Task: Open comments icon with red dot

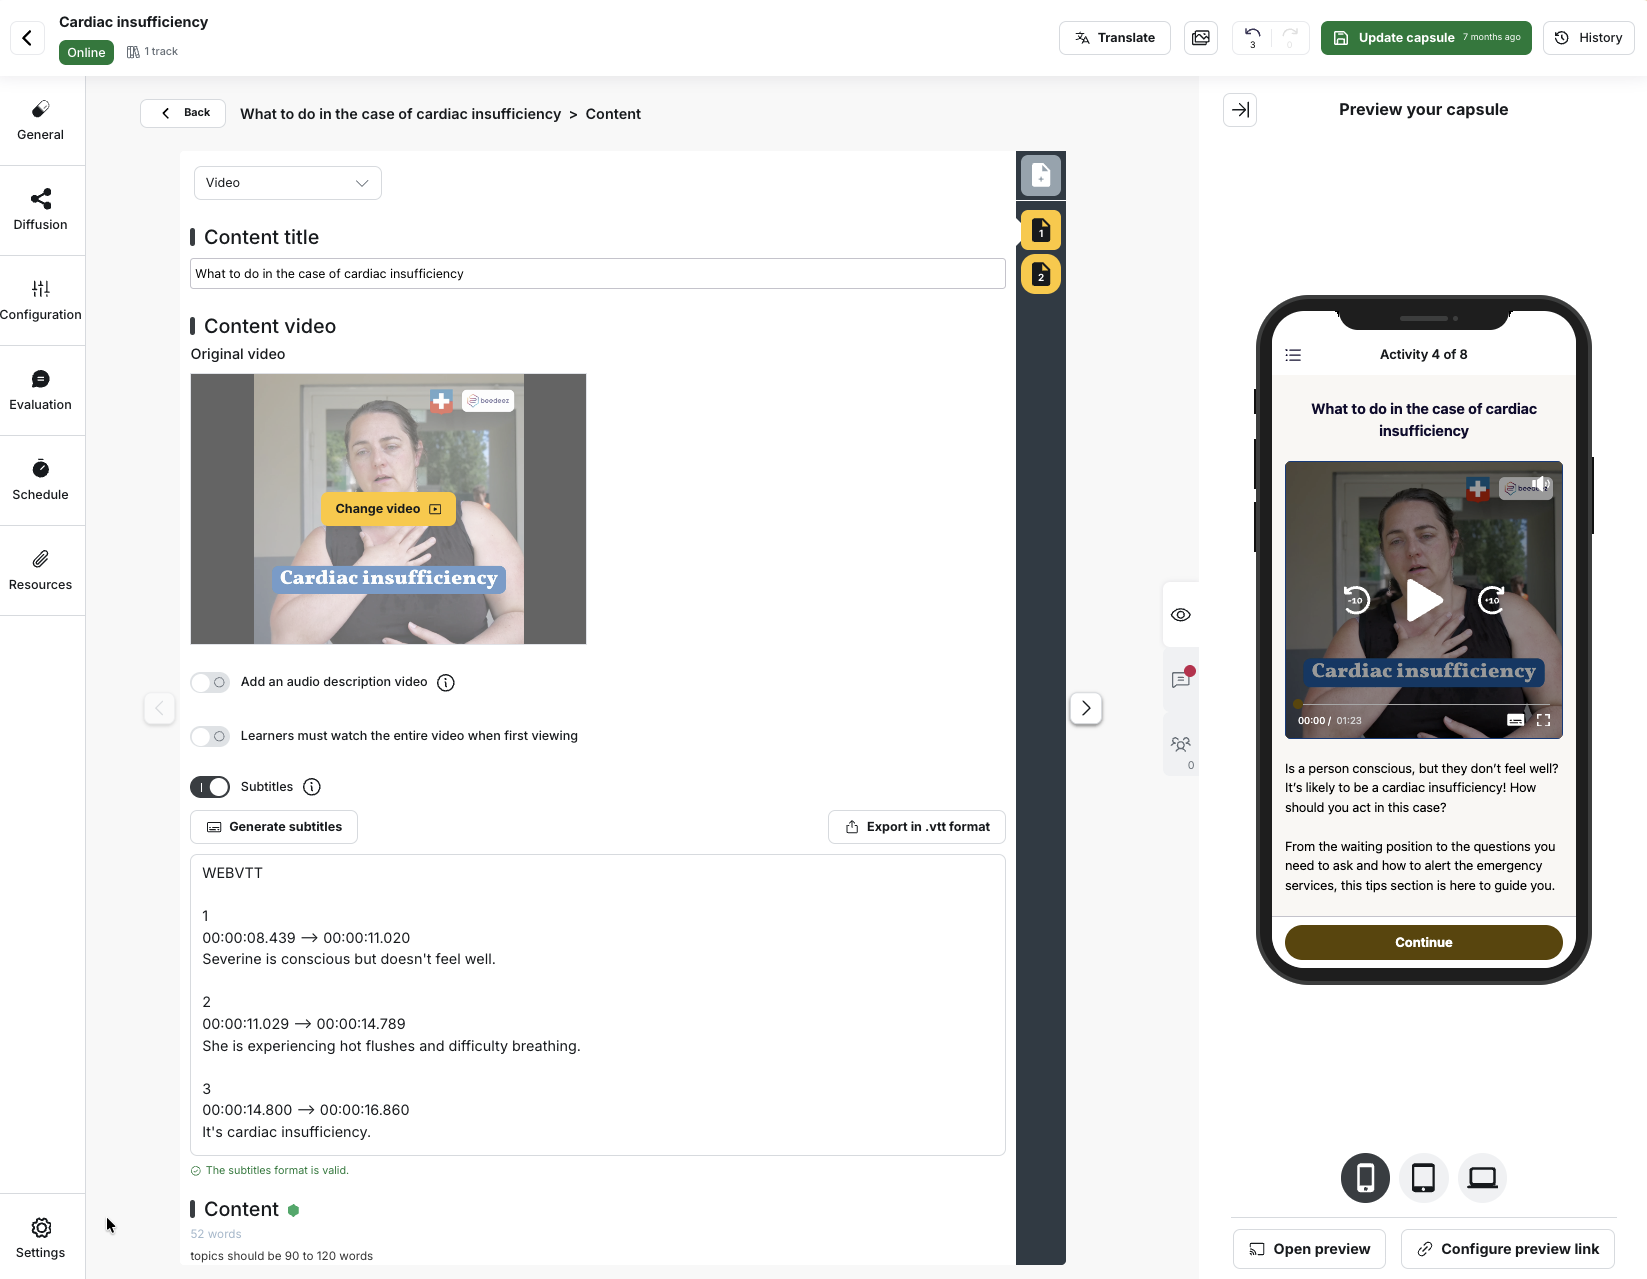Action: coord(1181,679)
